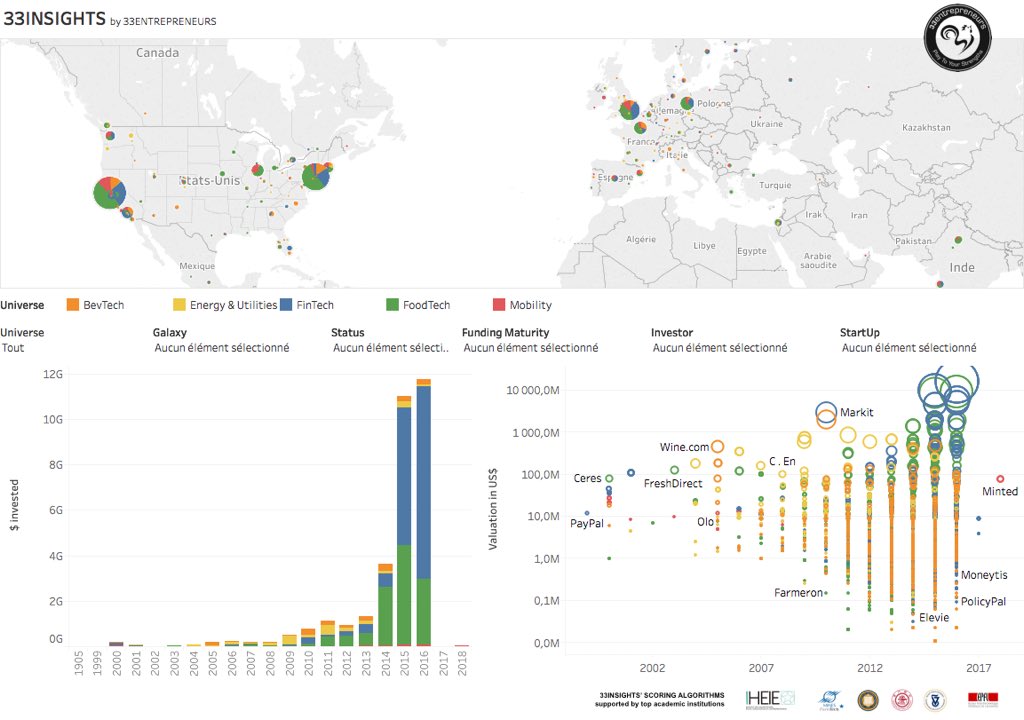This screenshot has height=720, width=1024.
Task: Click the 12G axis label
Action: tap(53, 374)
